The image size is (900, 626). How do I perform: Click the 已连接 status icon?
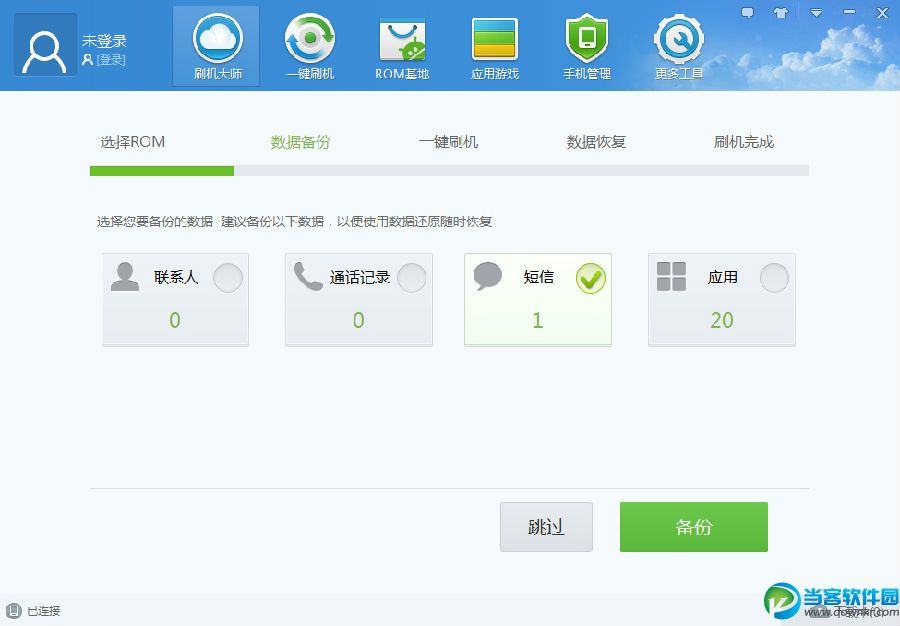pyautogui.click(x=14, y=611)
